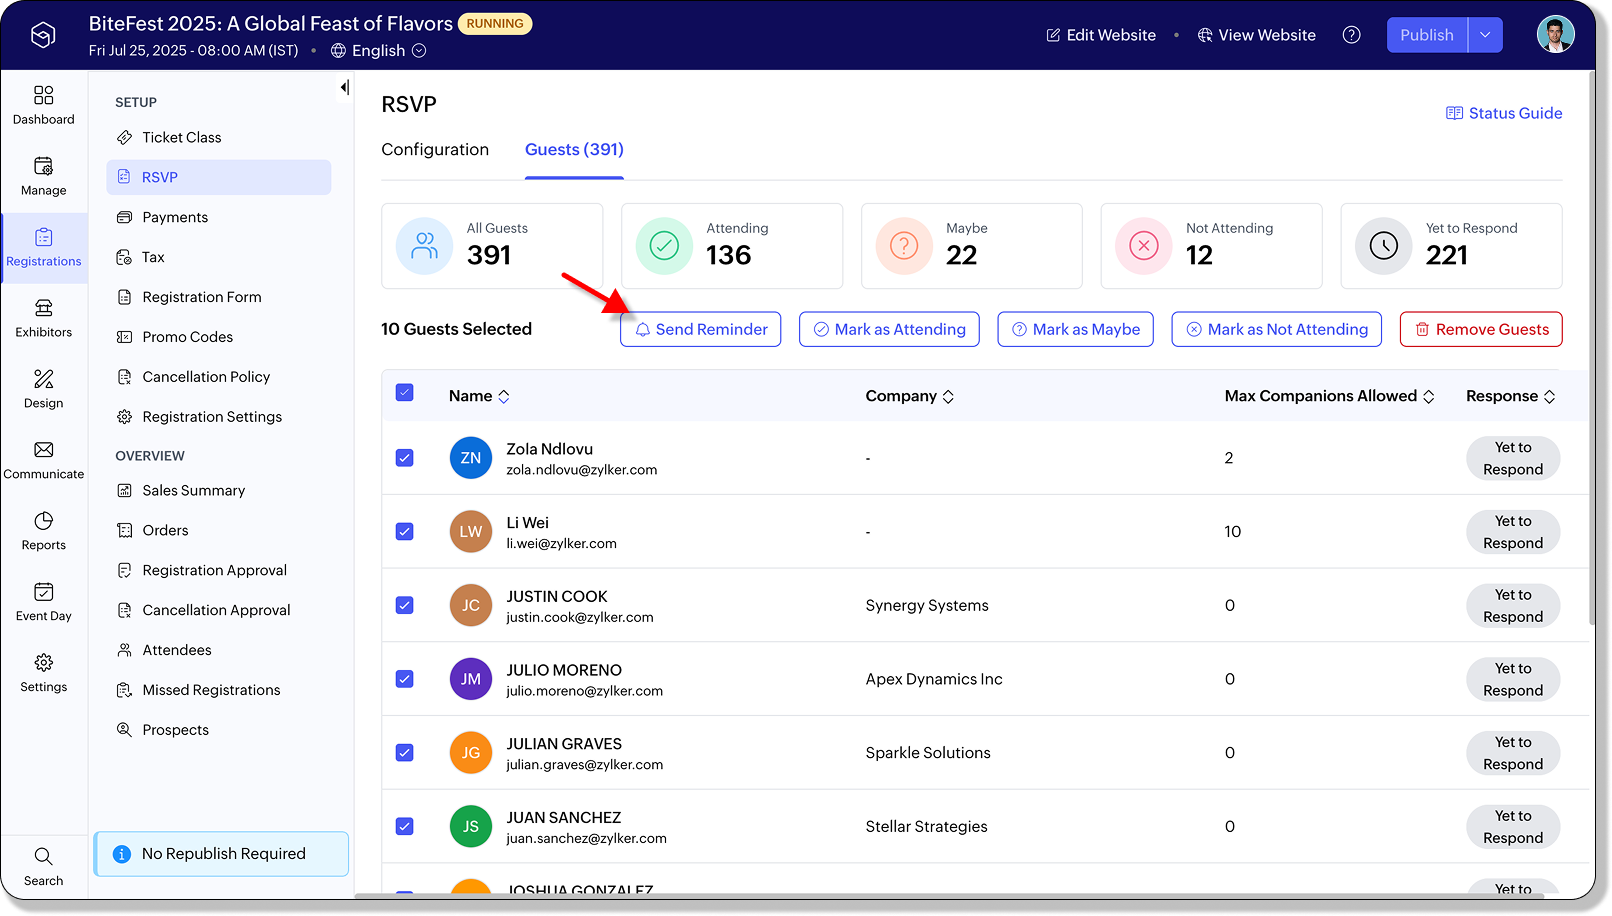
Task: Collapse the setup side panel arrow
Action: (344, 88)
